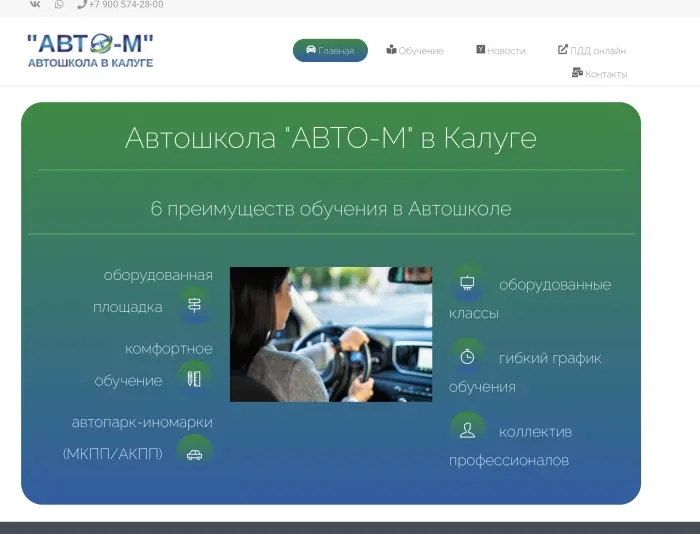Click the text автопарк-иномарки (МКПП/АКПП)
The width and height of the screenshot is (700, 534).
coord(138,438)
